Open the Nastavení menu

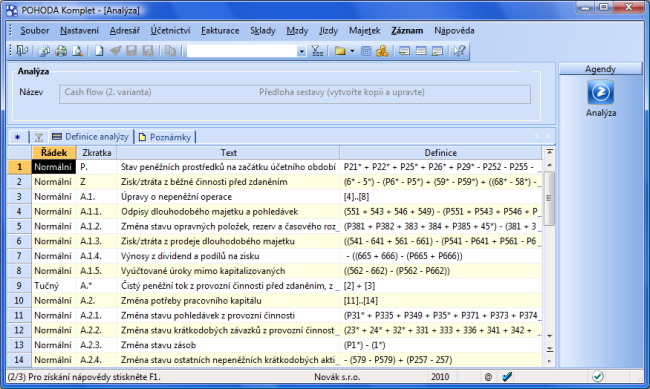(79, 31)
